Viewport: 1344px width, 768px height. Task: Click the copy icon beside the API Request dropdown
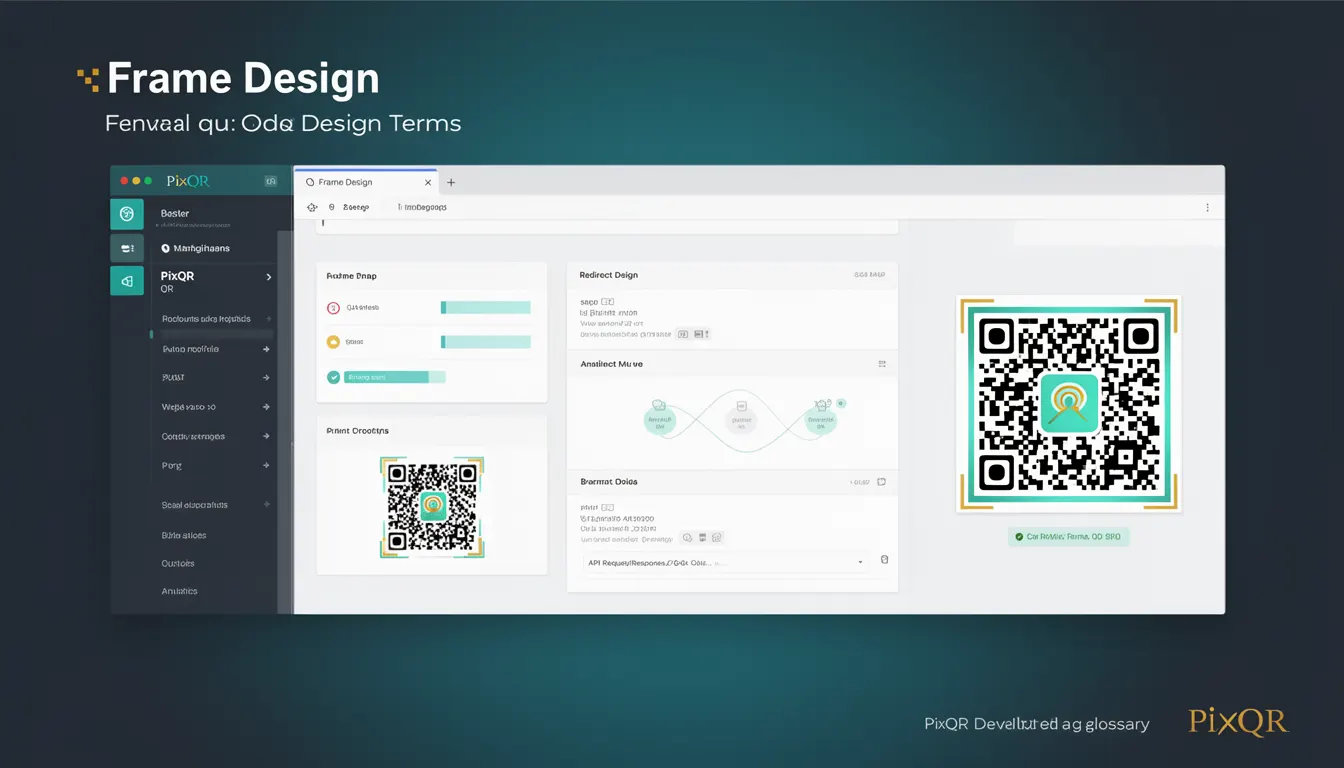coord(884,560)
